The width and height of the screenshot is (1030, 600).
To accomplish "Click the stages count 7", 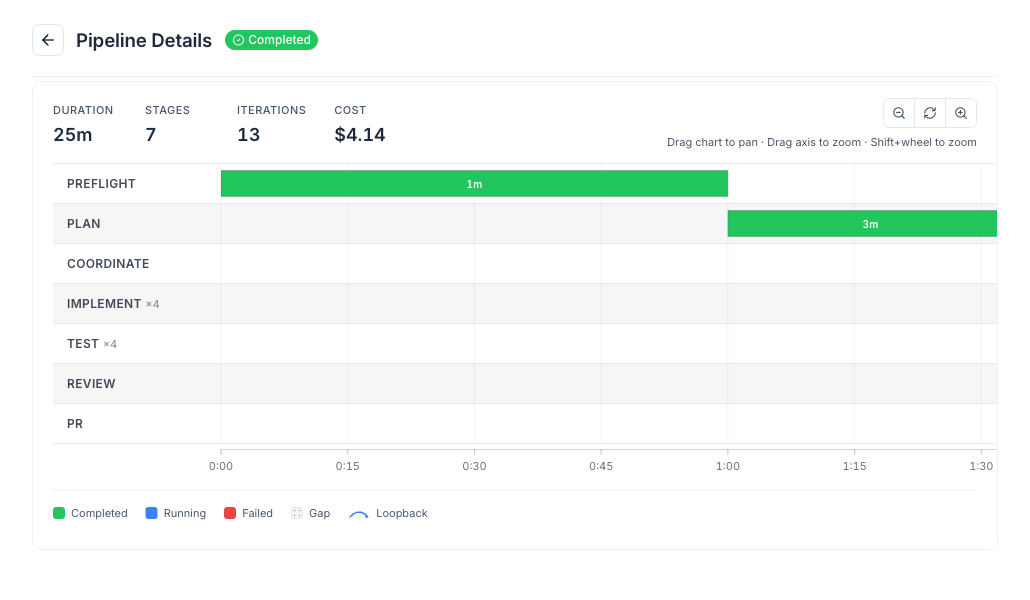I will 150,135.
